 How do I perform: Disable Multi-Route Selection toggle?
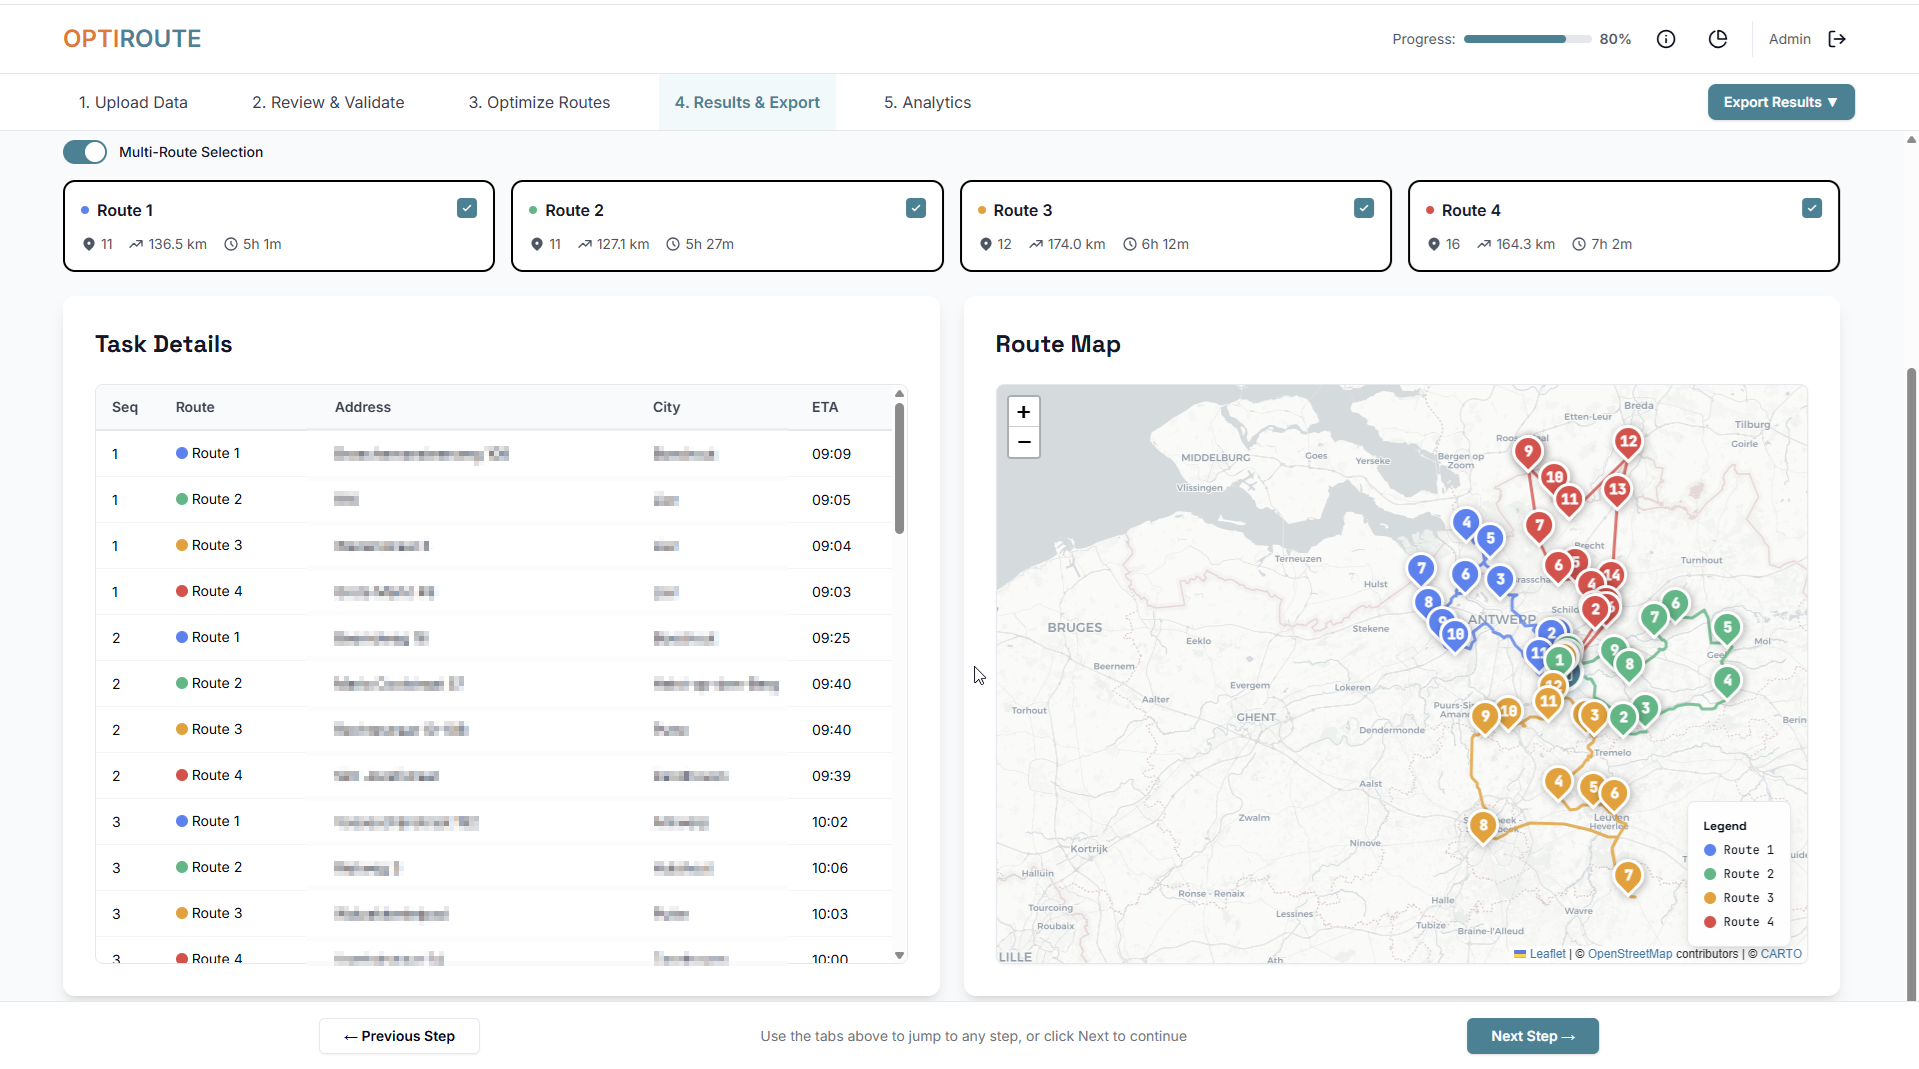85,152
